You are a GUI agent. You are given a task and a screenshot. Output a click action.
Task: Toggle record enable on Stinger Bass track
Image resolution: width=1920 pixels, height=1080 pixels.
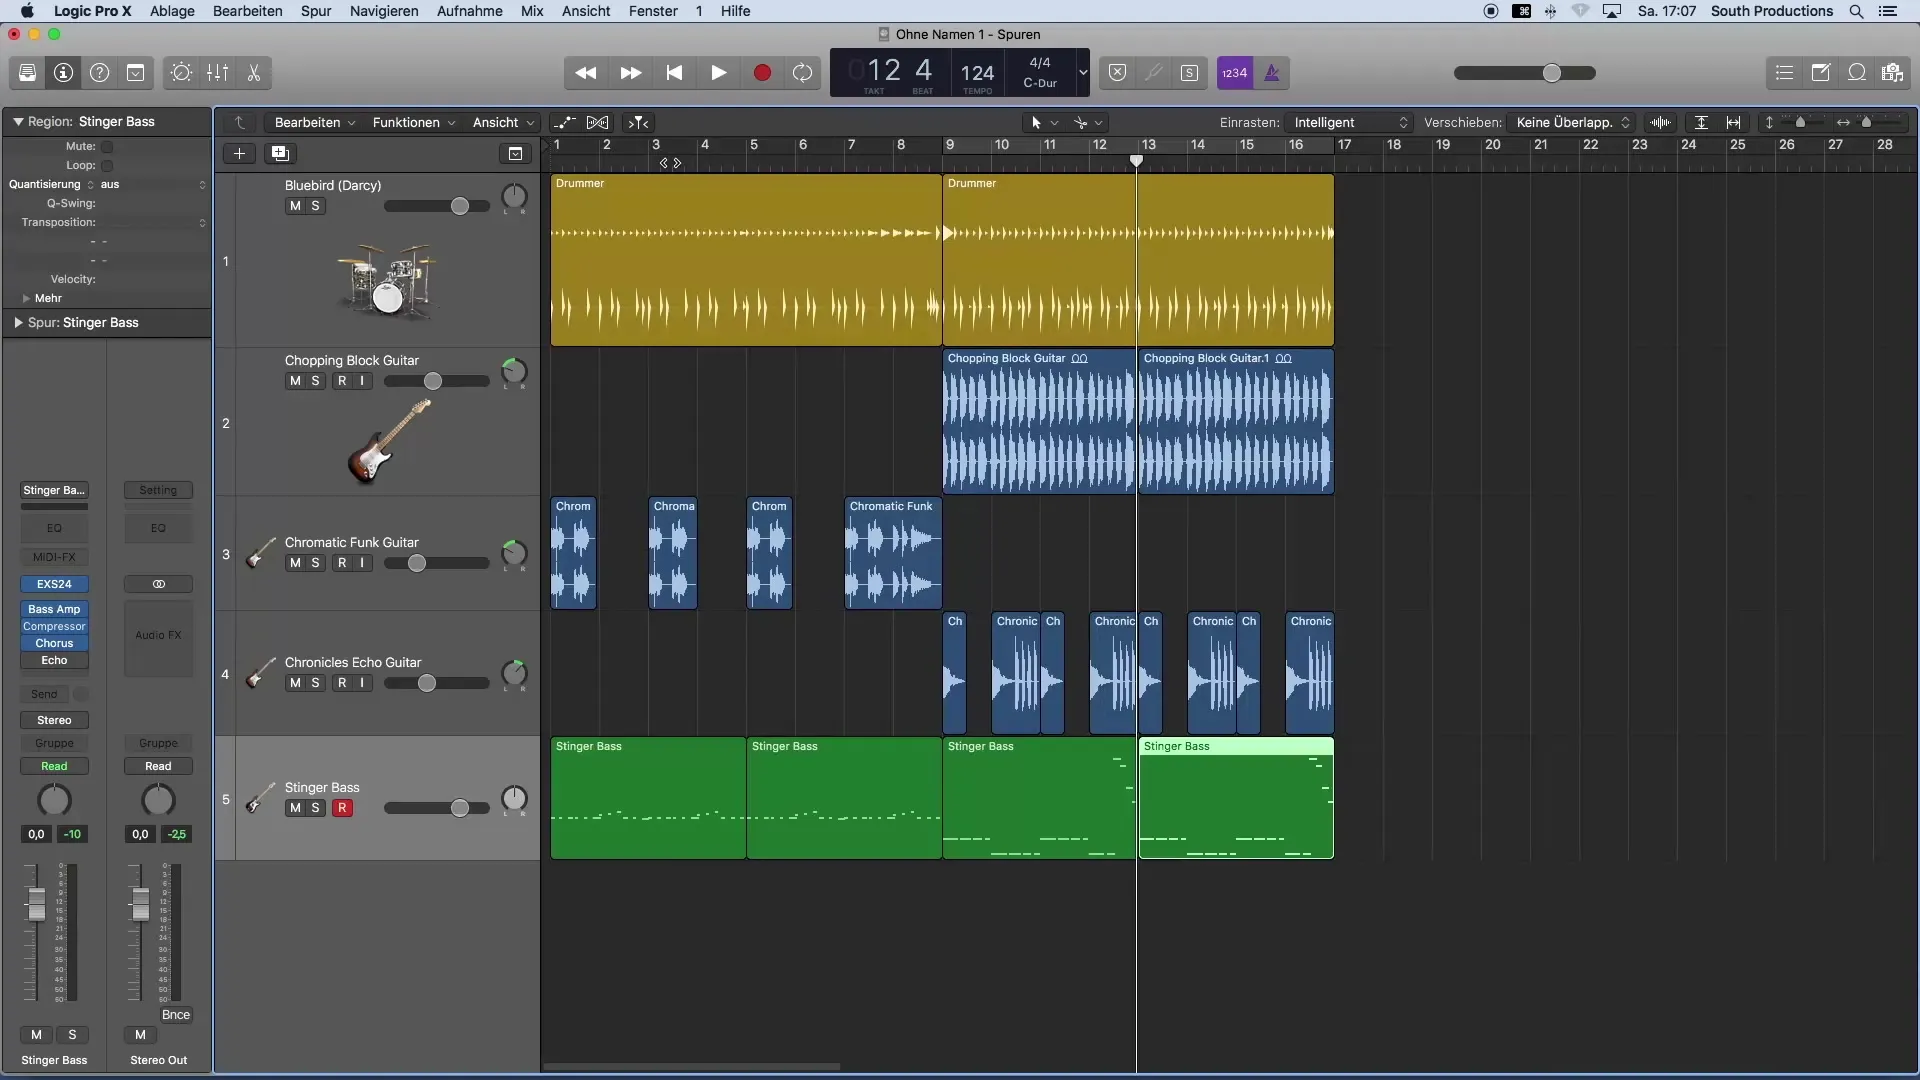click(x=342, y=808)
